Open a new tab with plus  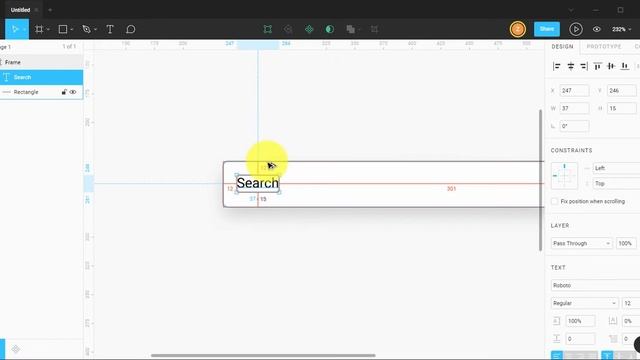click(x=50, y=10)
